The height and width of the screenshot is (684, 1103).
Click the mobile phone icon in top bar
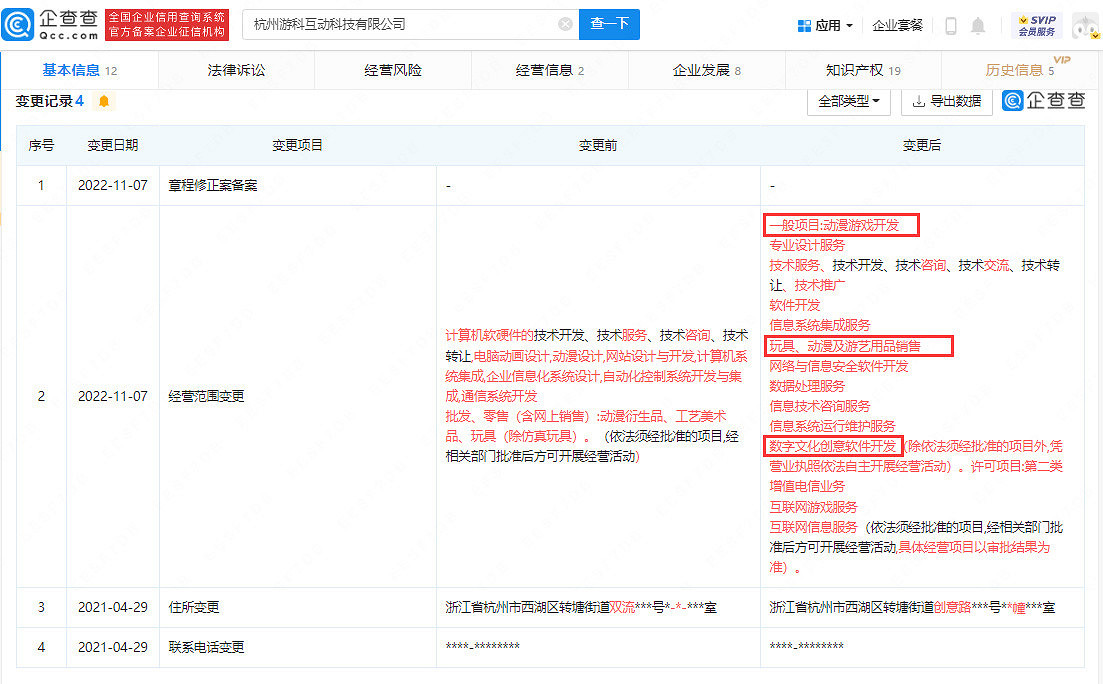(950, 24)
